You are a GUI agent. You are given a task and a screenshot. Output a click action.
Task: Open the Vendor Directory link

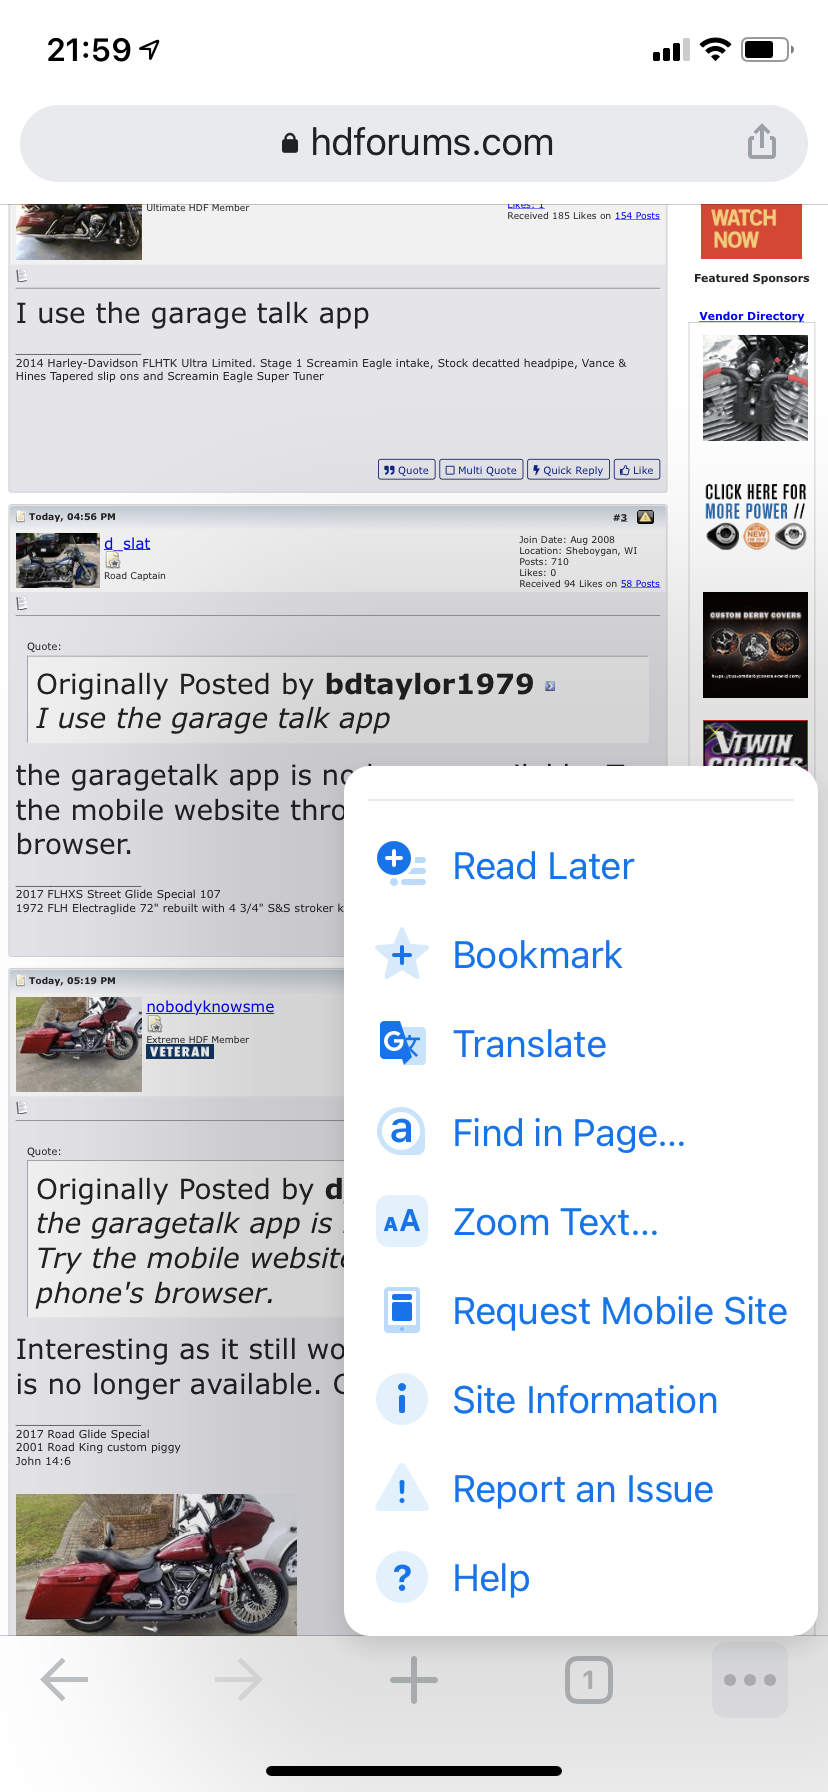751,316
